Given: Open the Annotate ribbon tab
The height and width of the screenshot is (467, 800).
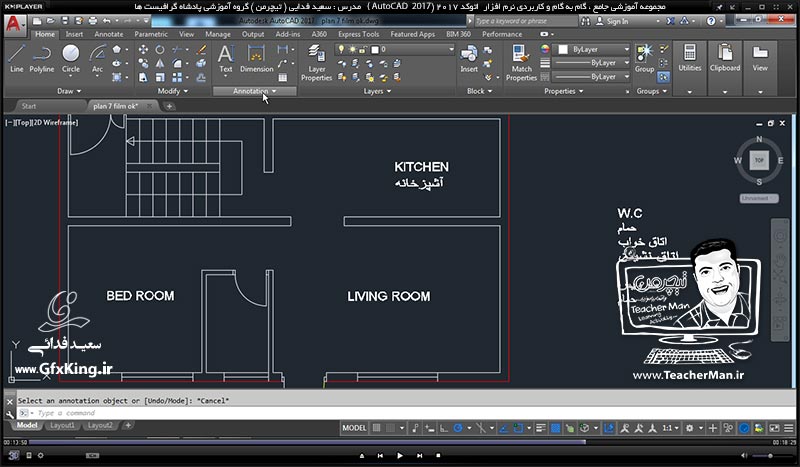Looking at the screenshot, I should coord(109,34).
